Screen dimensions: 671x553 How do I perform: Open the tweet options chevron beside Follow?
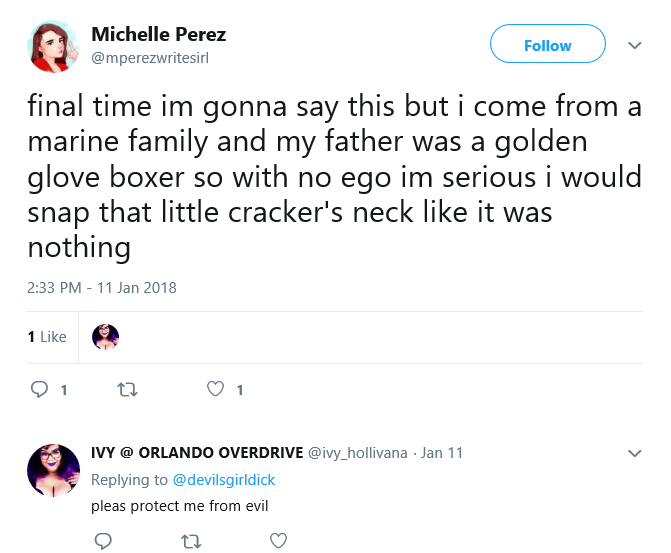635,45
